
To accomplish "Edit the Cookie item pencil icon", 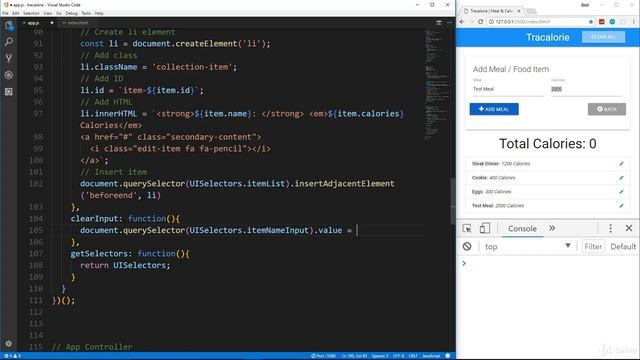I will click(621, 178).
